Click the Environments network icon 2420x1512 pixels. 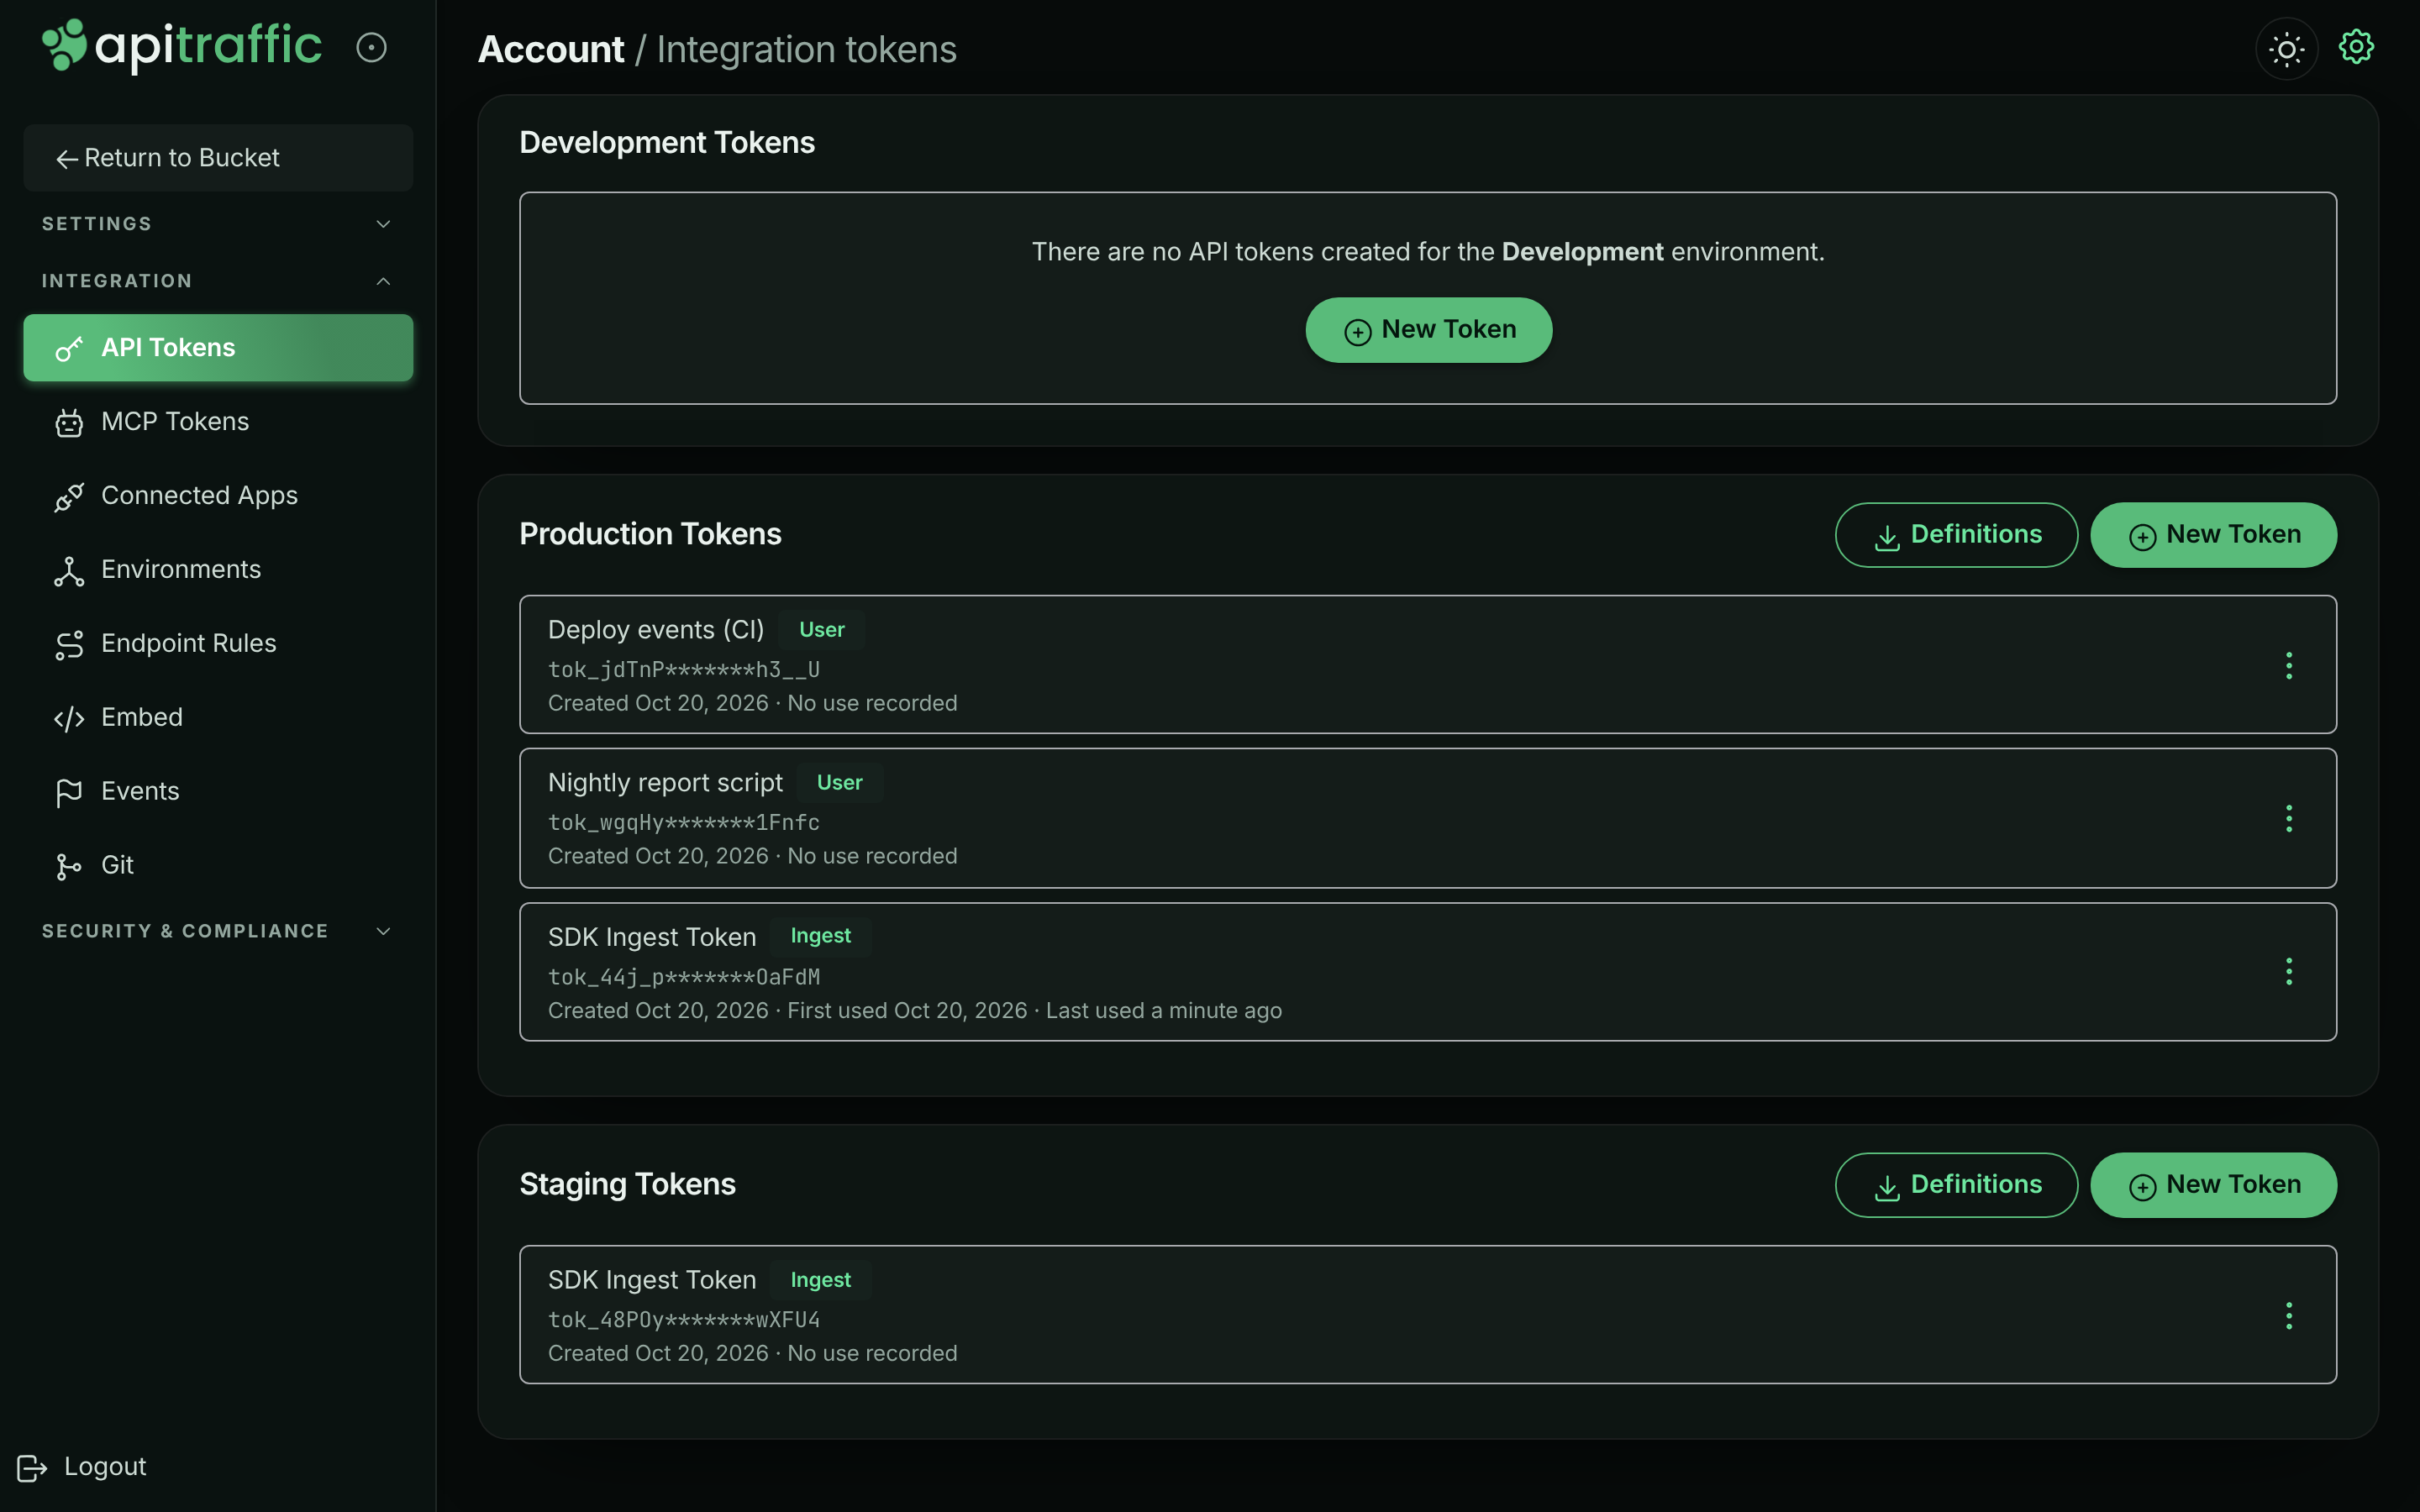69,571
